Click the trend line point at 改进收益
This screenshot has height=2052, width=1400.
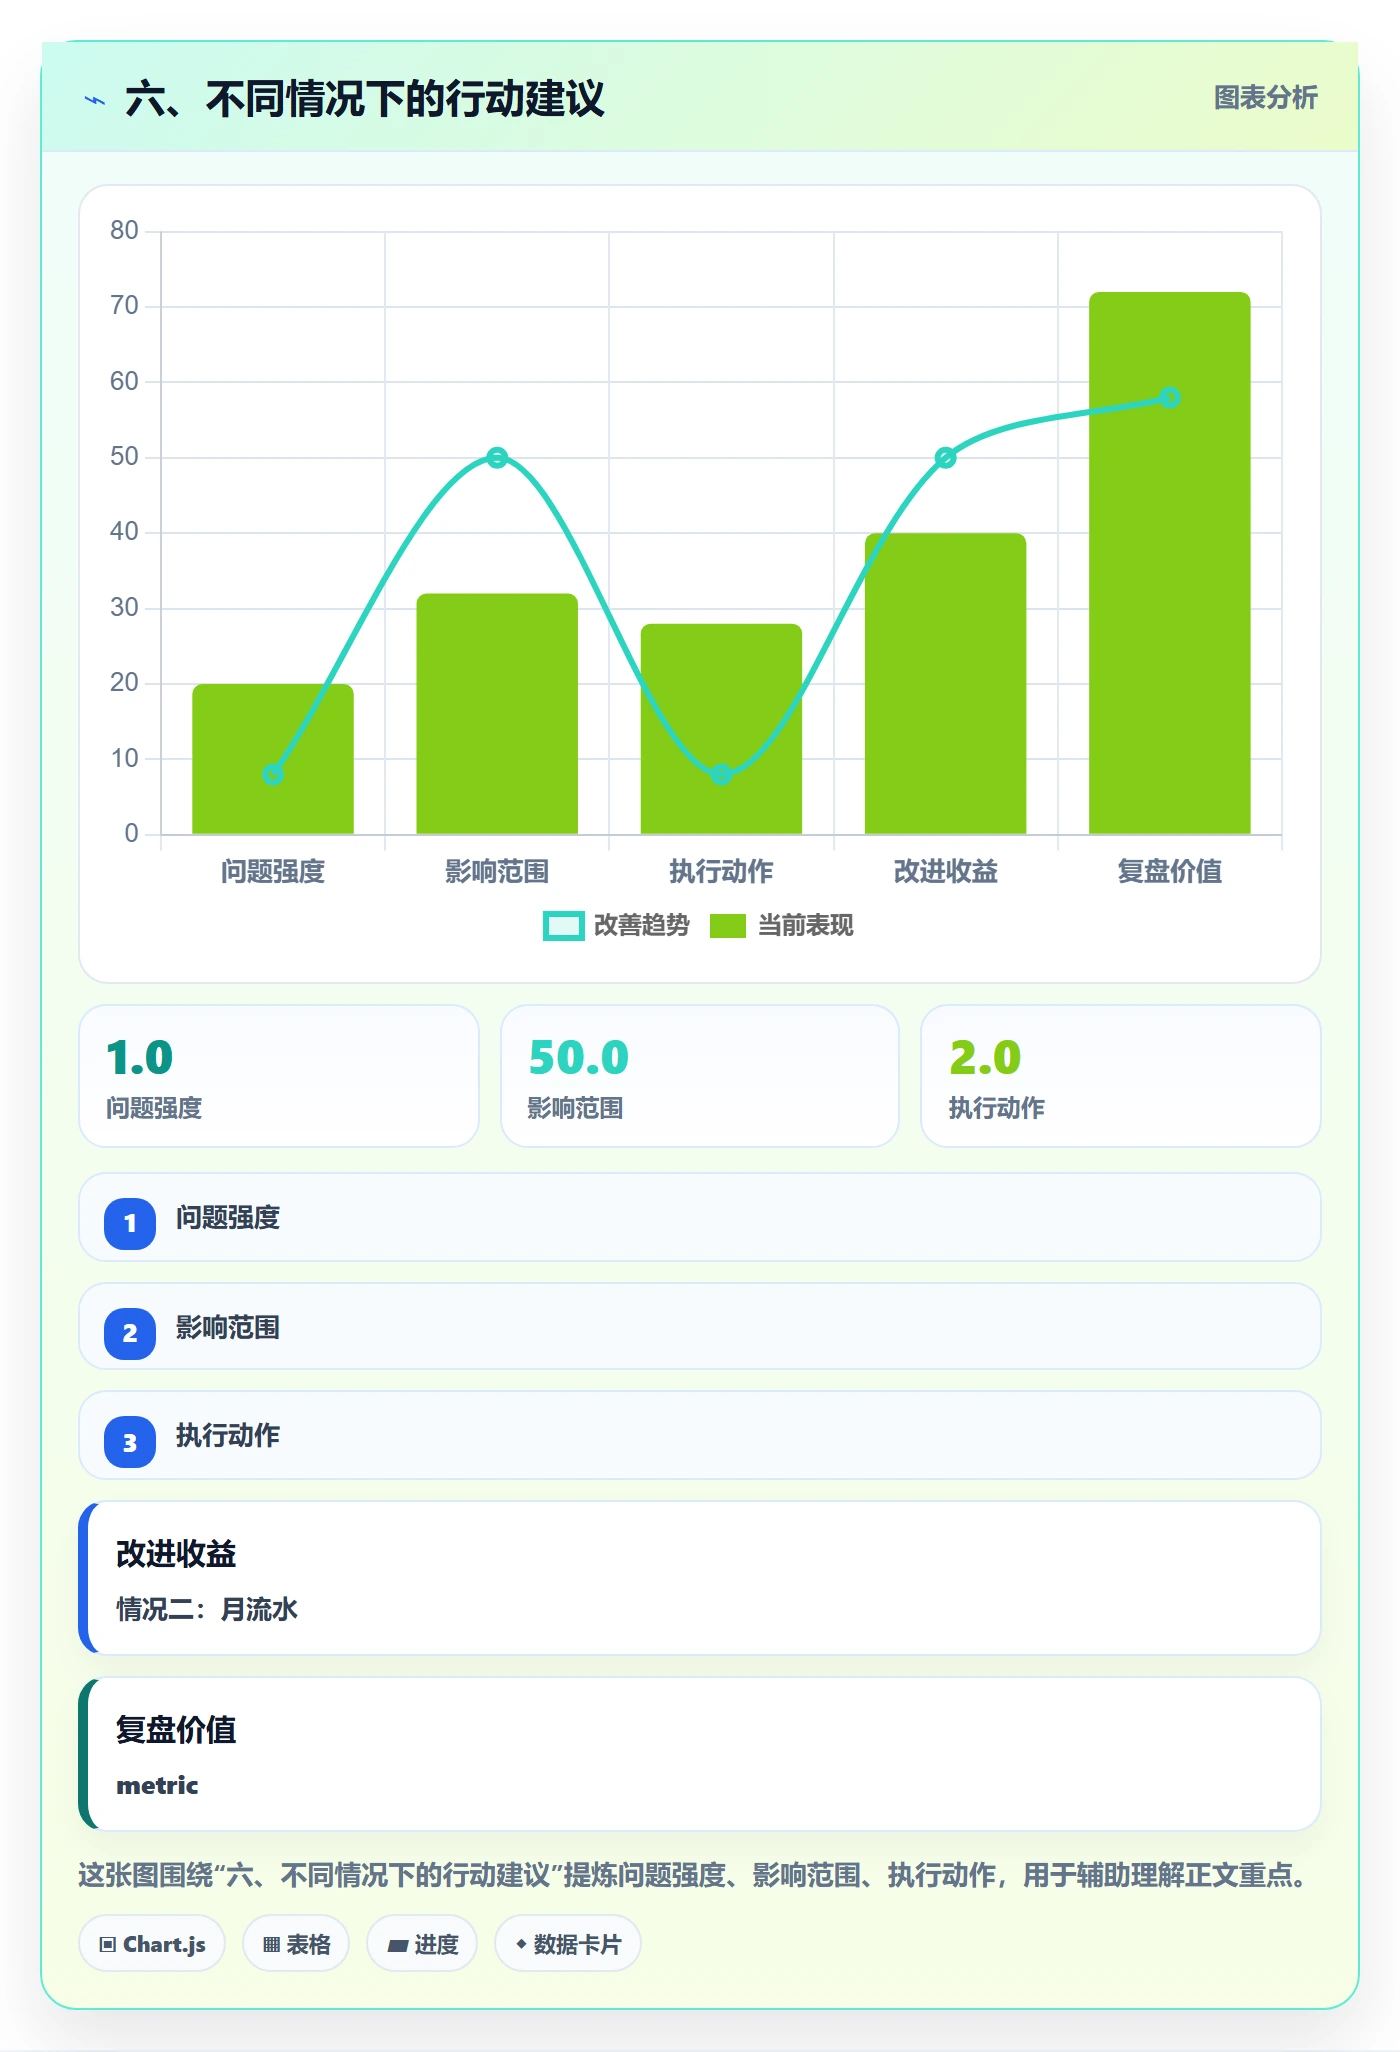(945, 458)
